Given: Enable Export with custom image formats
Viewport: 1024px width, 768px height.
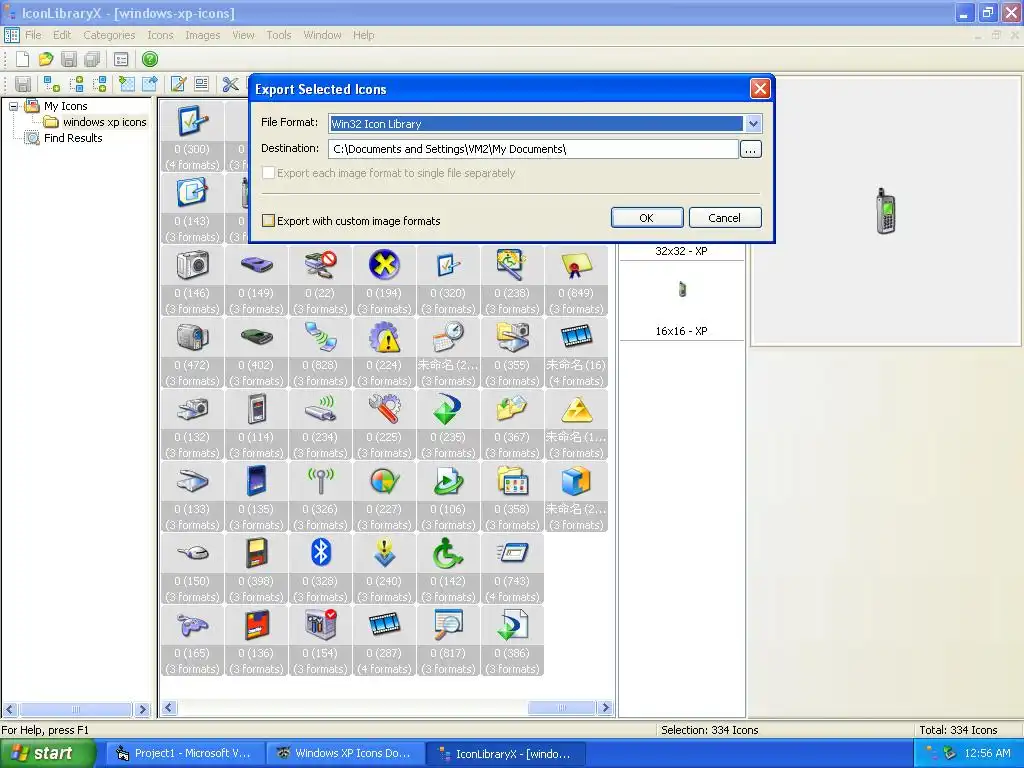Looking at the screenshot, I should (x=268, y=221).
